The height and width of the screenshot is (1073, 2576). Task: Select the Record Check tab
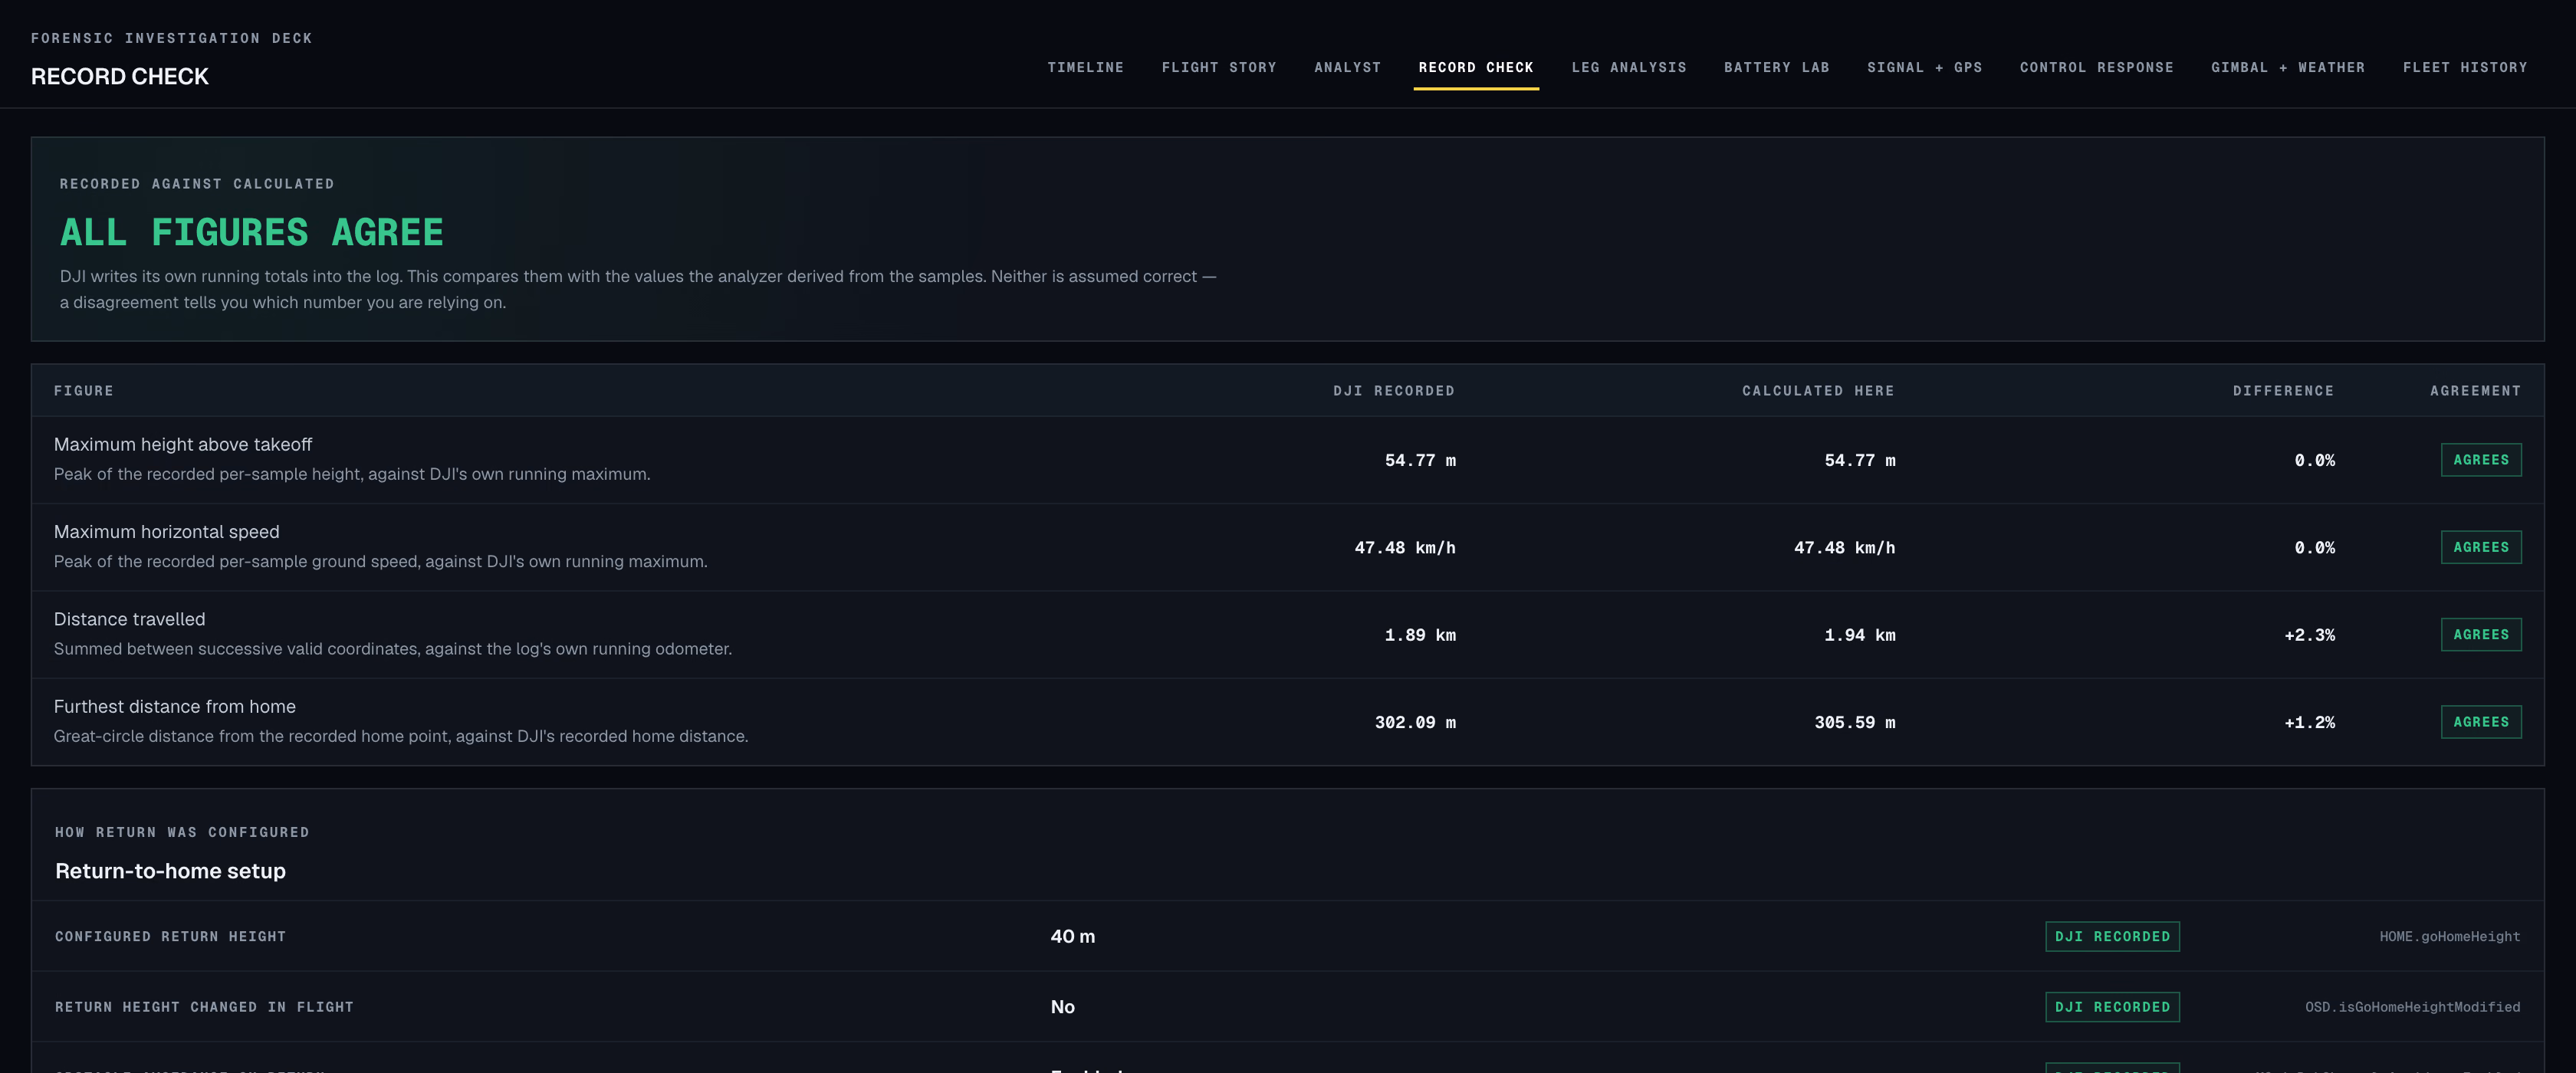pyautogui.click(x=1476, y=67)
